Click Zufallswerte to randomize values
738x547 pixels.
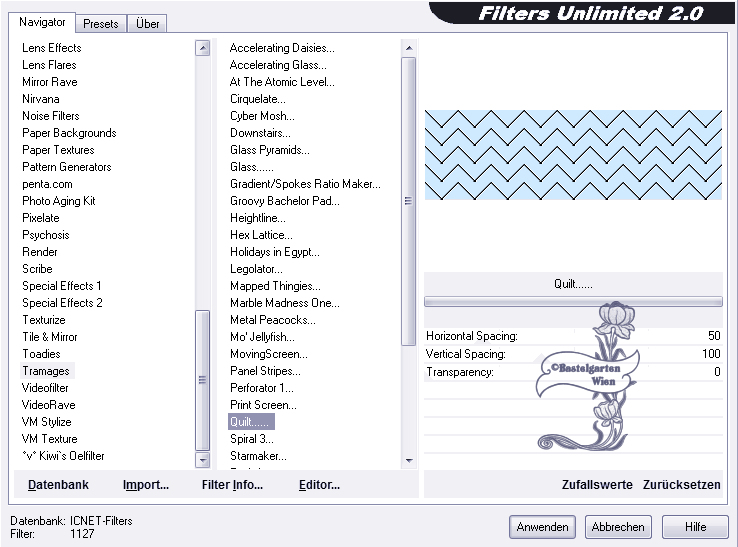click(x=597, y=485)
